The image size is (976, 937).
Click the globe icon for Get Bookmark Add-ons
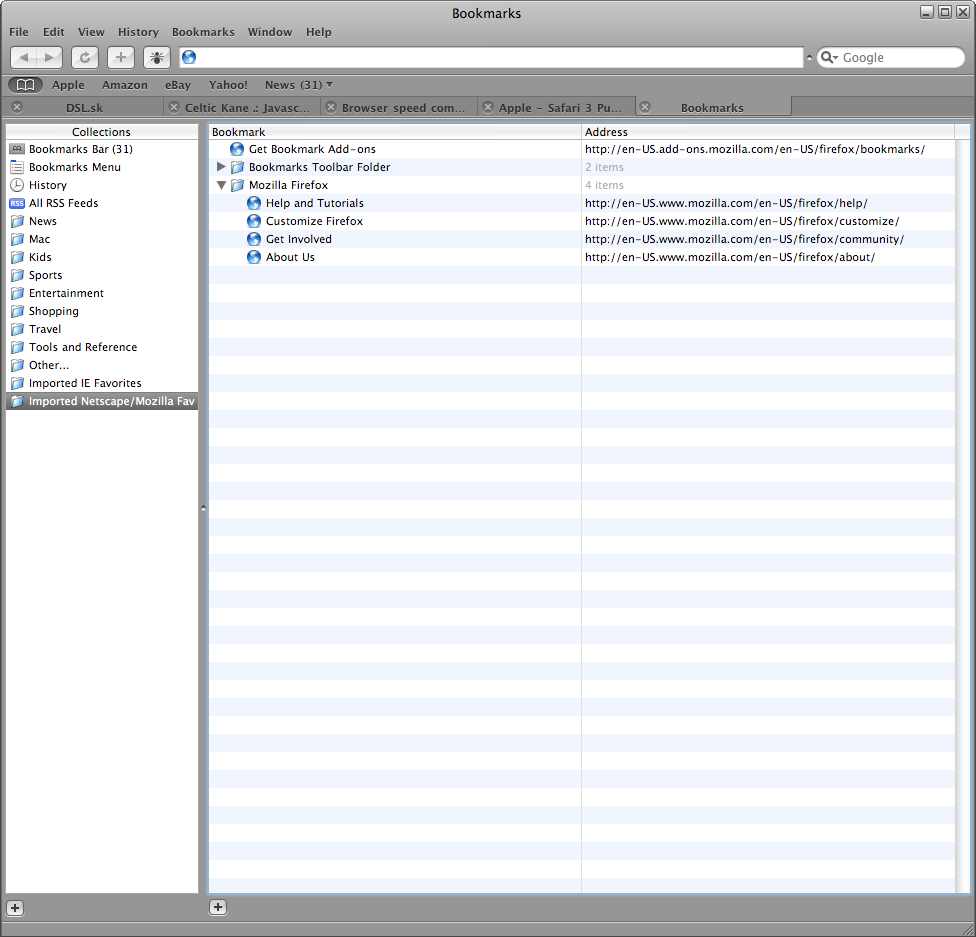237,149
